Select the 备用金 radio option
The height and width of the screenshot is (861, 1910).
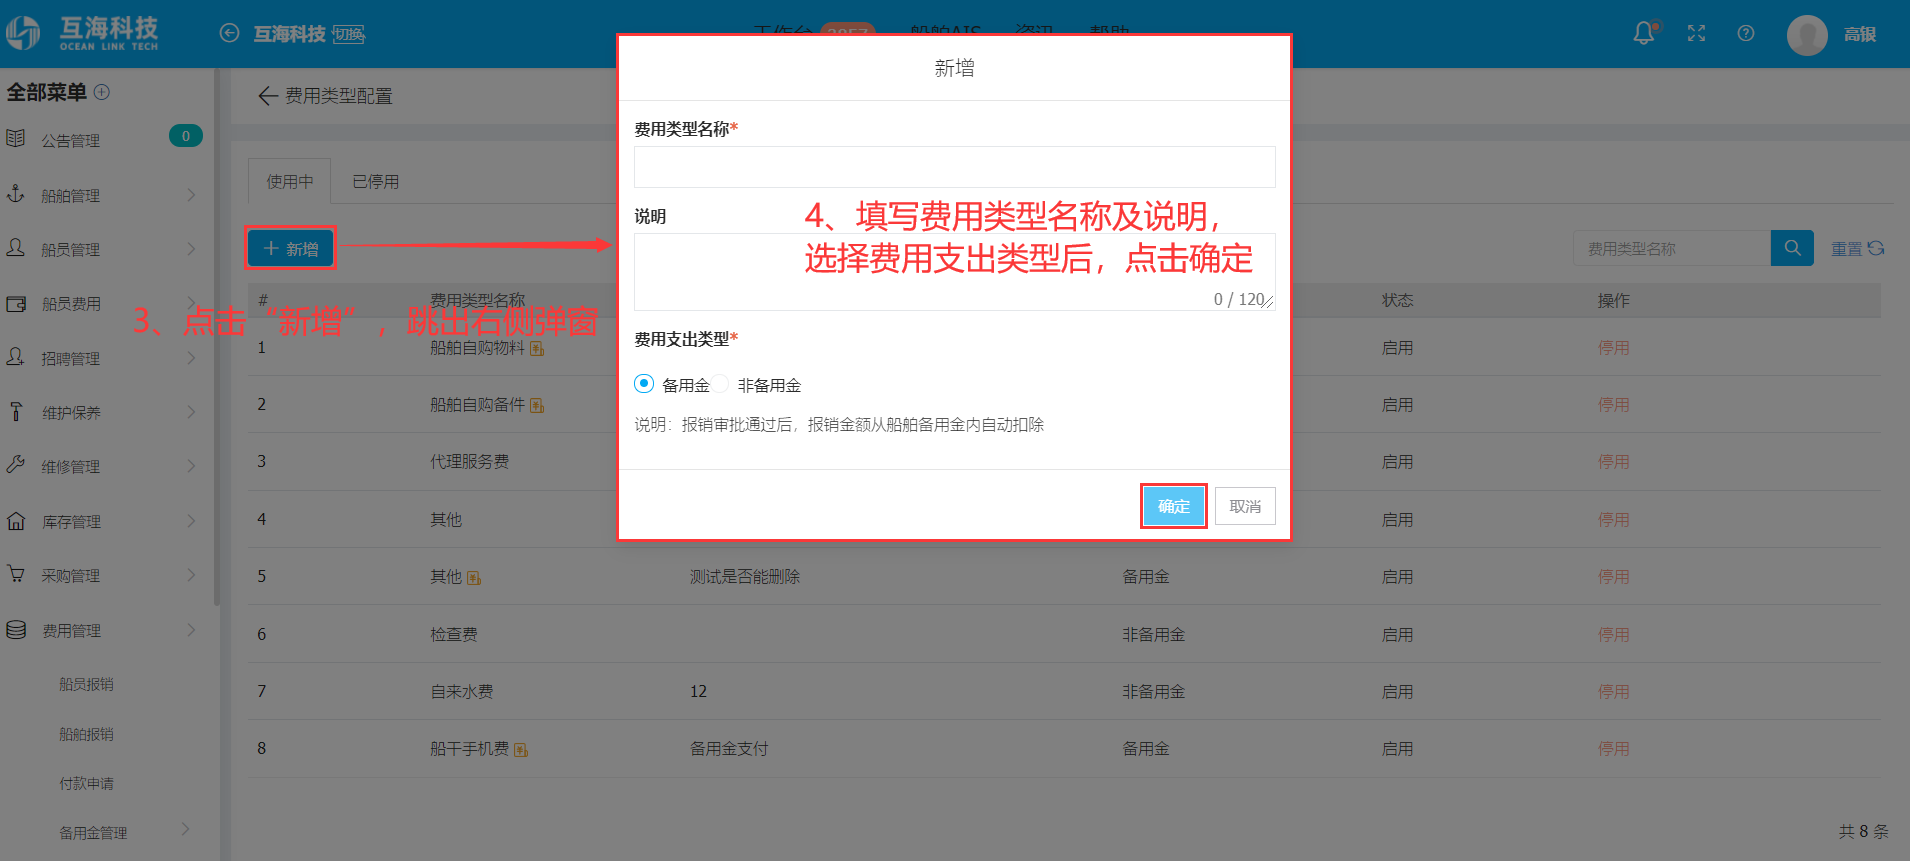[644, 384]
